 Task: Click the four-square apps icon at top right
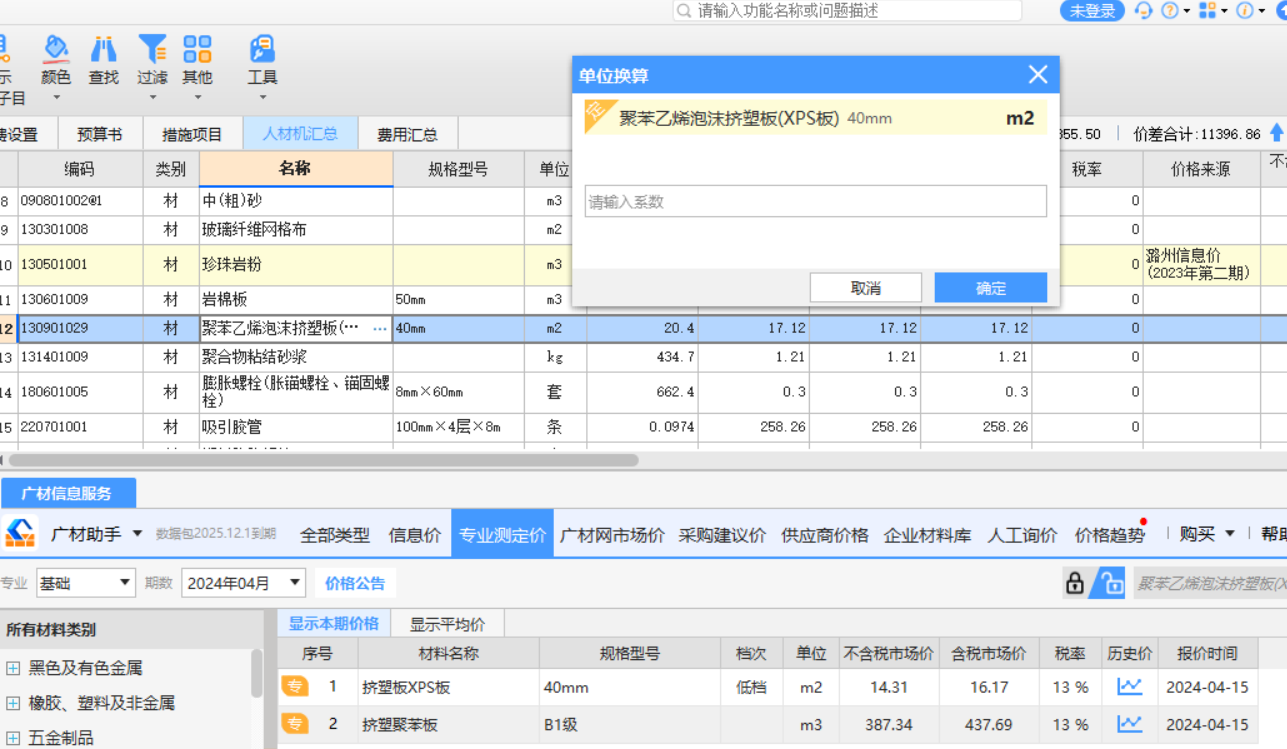coord(1208,11)
